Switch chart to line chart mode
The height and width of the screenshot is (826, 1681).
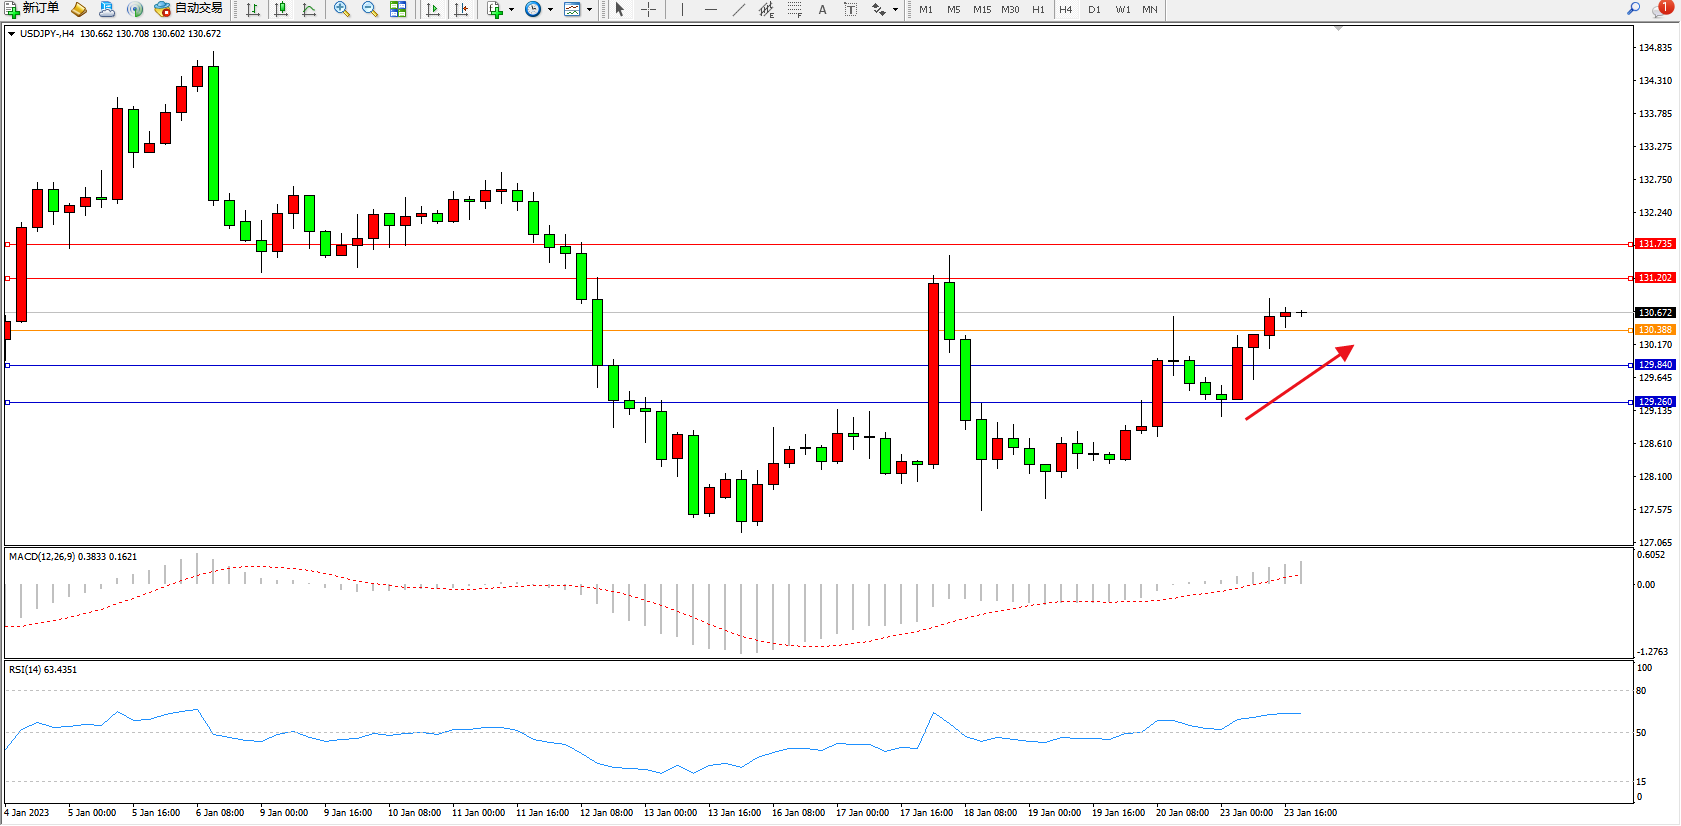click(309, 10)
